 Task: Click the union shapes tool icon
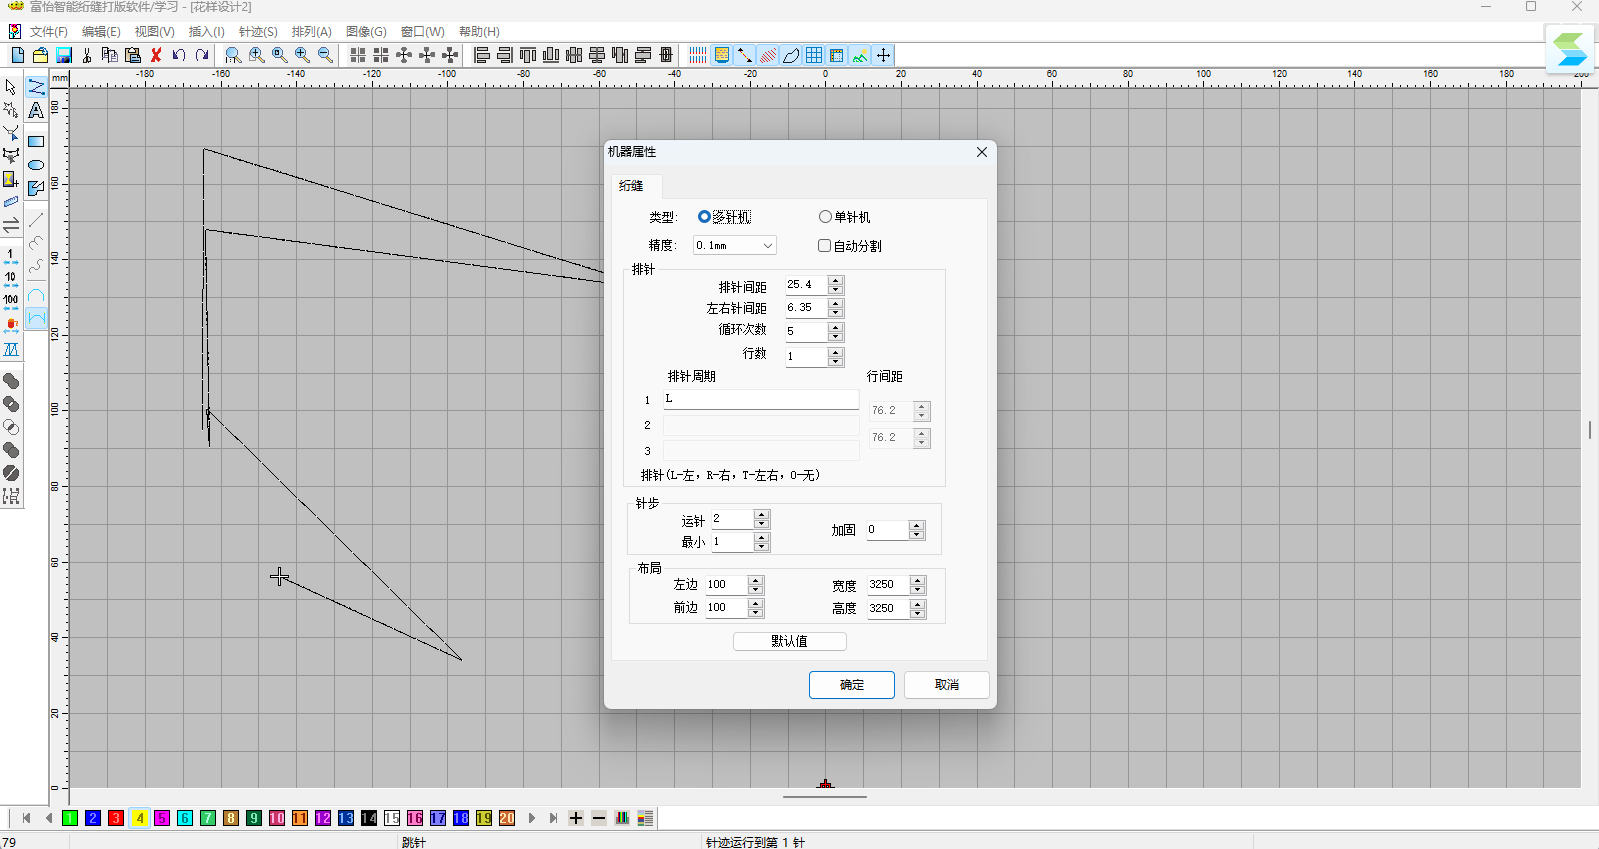point(11,381)
